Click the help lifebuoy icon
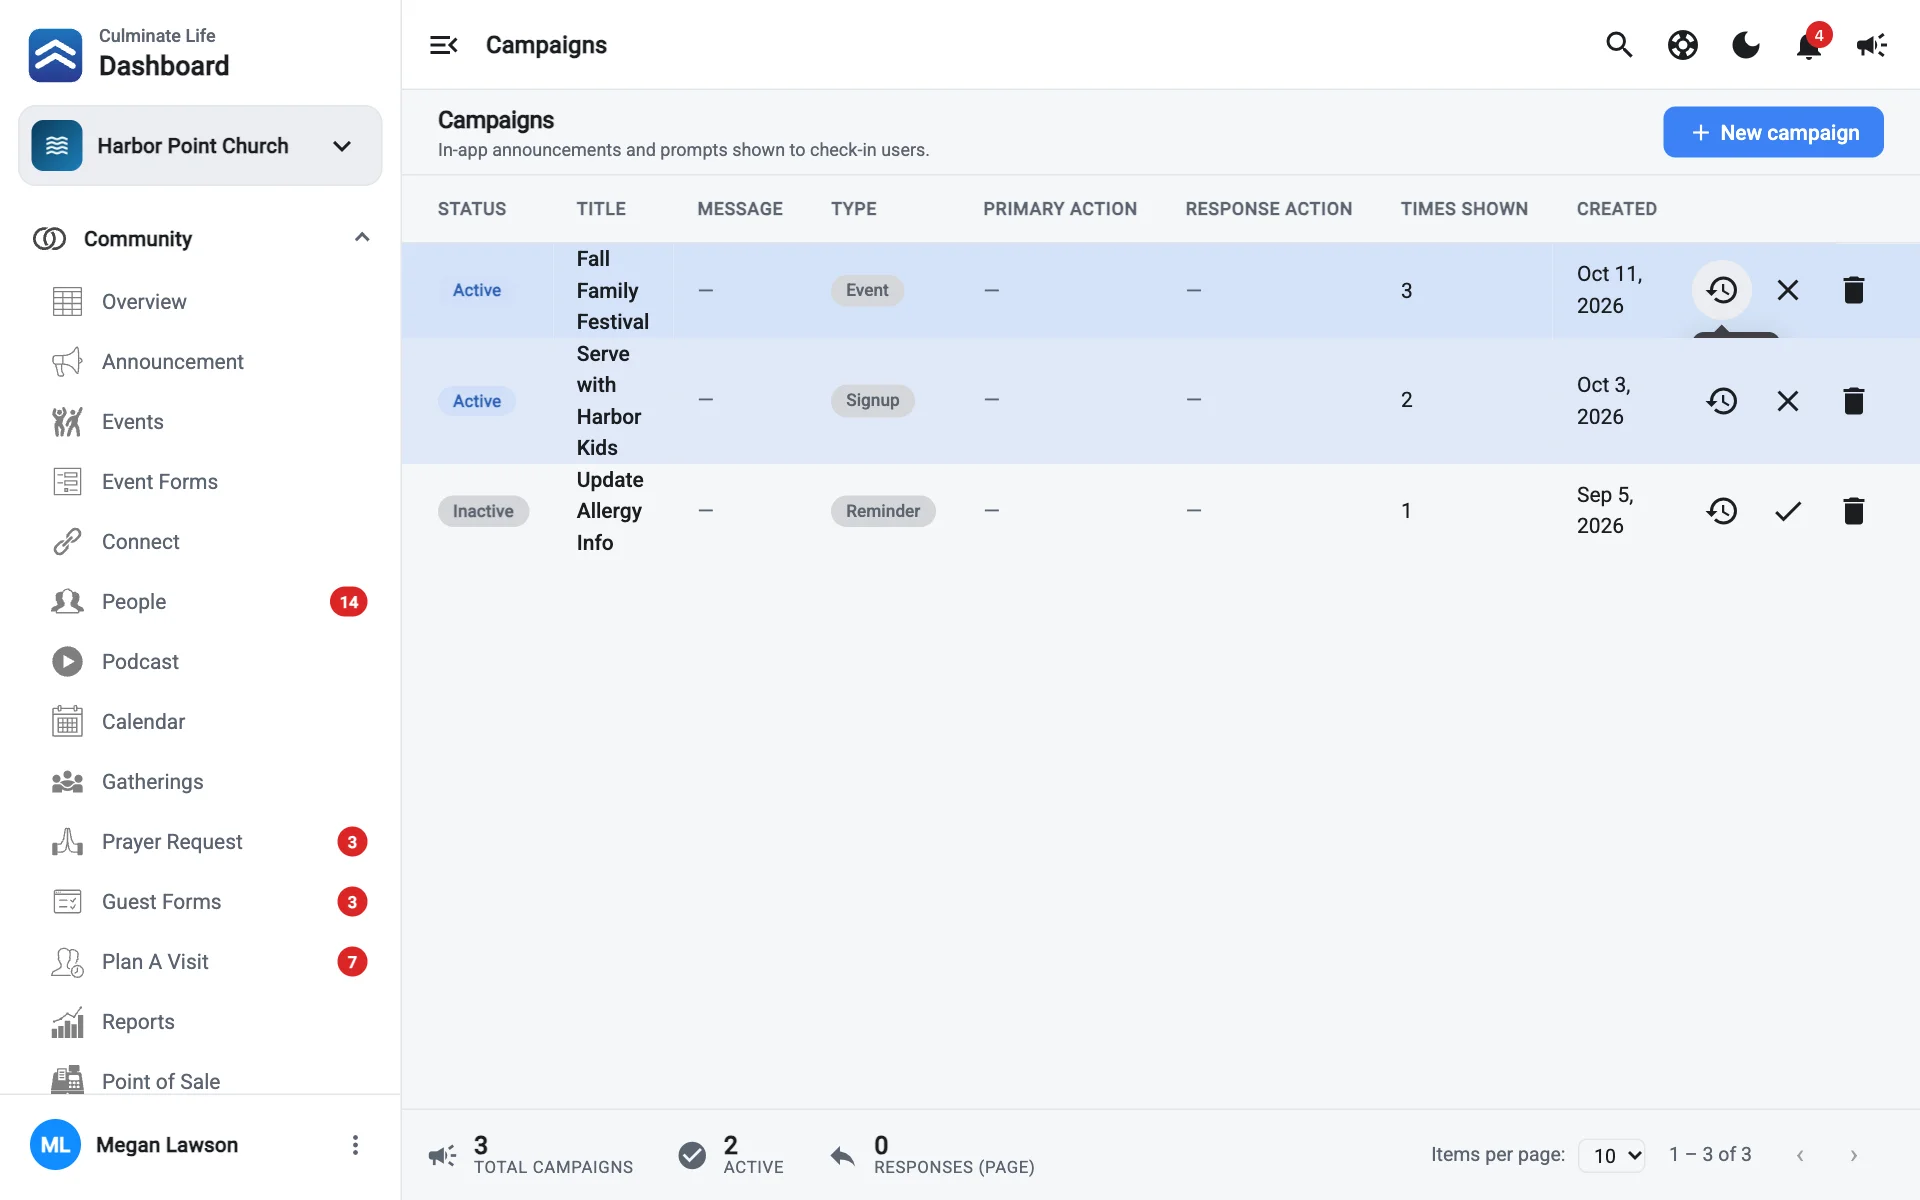Image resolution: width=1920 pixels, height=1200 pixels. [x=1683, y=45]
